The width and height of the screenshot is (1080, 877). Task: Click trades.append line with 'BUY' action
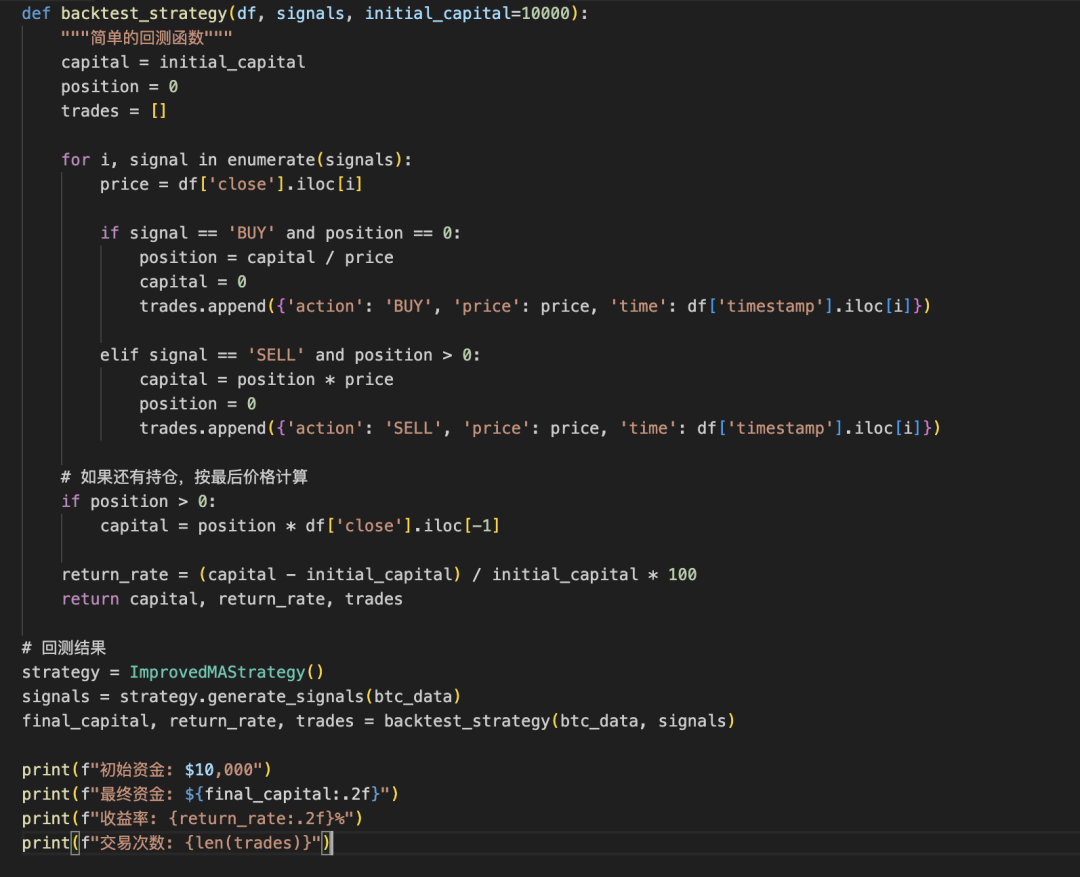535,306
